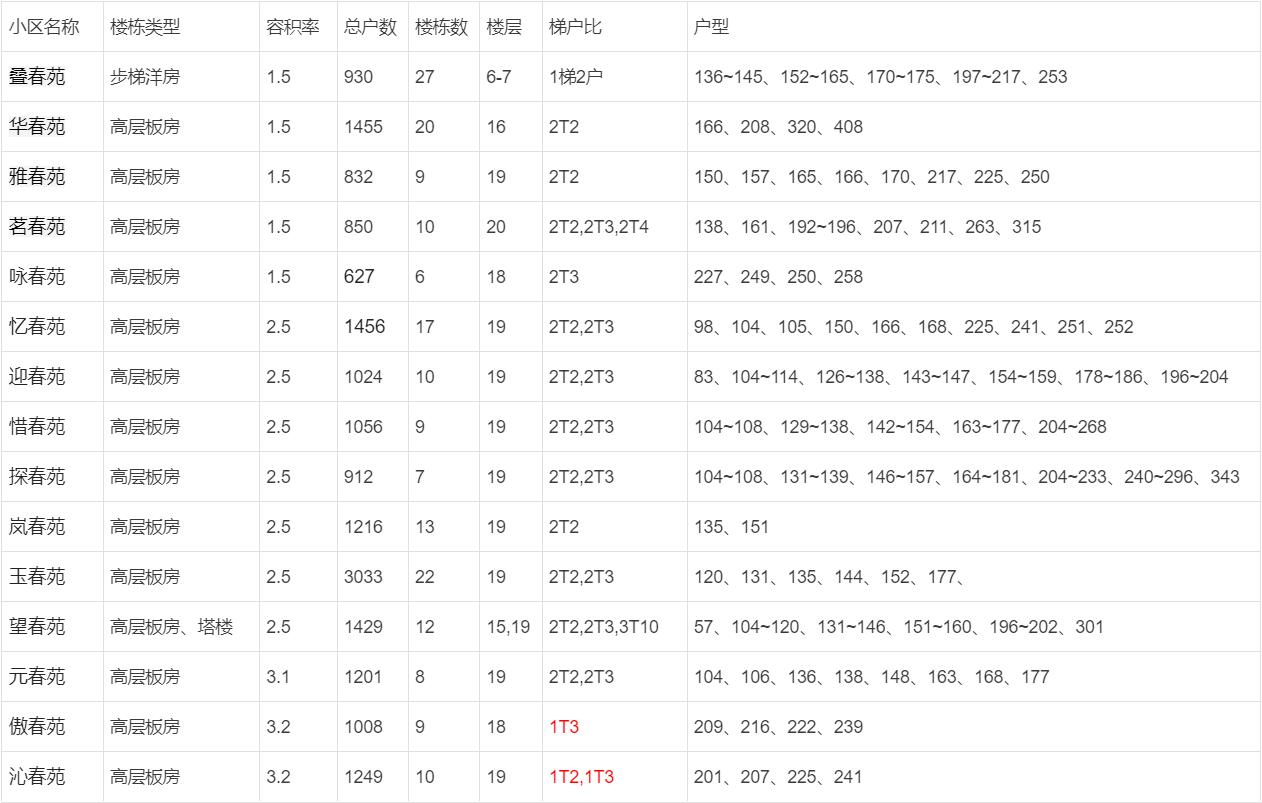Select the 6-7 floors cell
The image size is (1262, 803).
(499, 77)
